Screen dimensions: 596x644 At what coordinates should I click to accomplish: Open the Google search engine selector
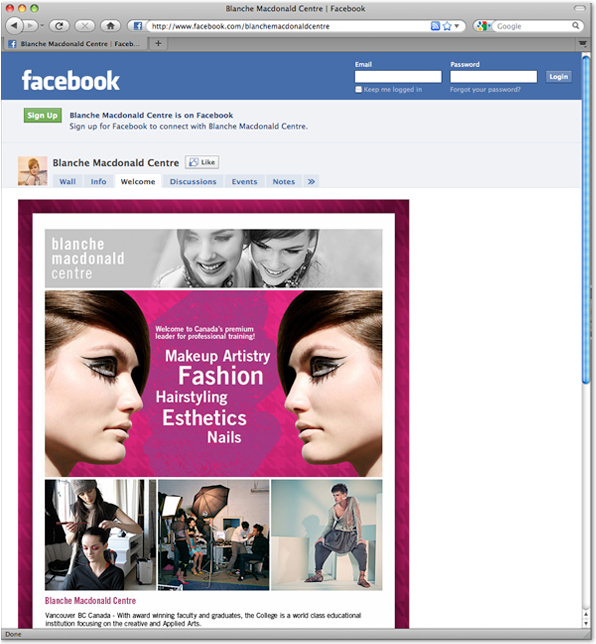click(x=483, y=26)
